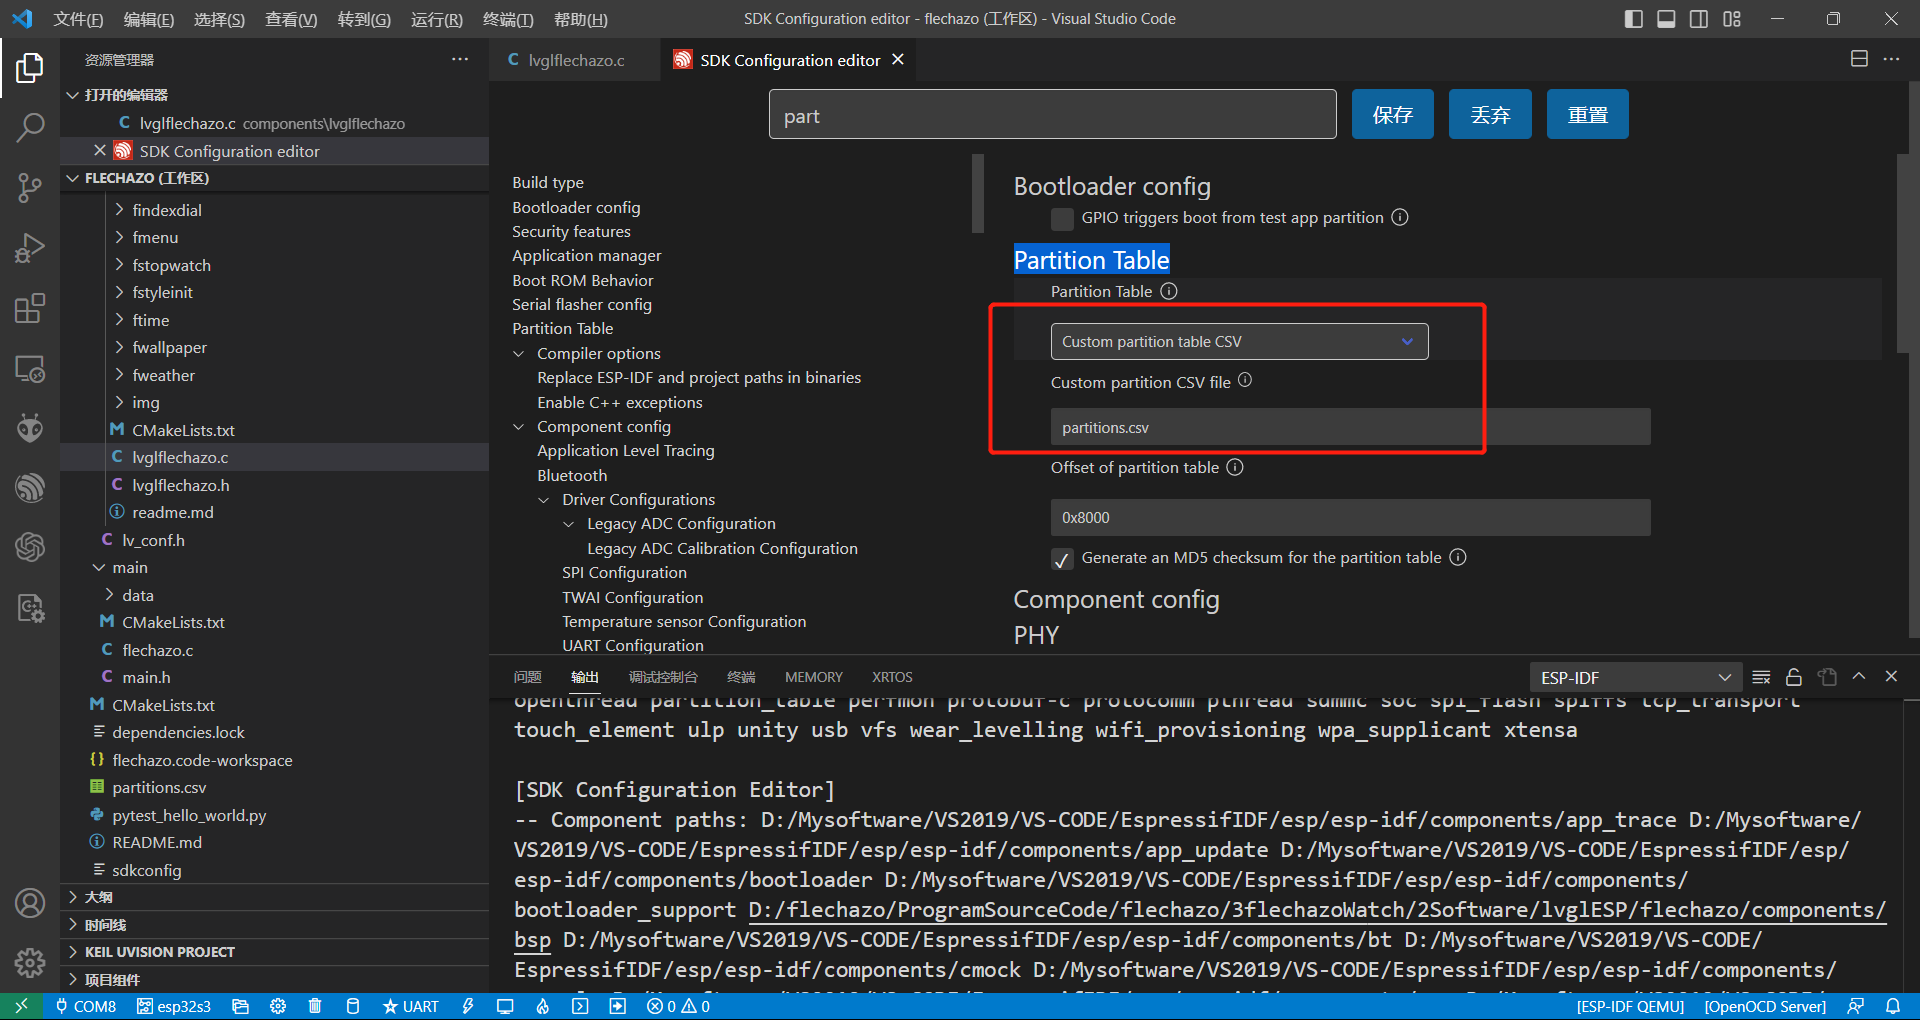Click info icon beside Custom partition CSV file

pyautogui.click(x=1245, y=381)
